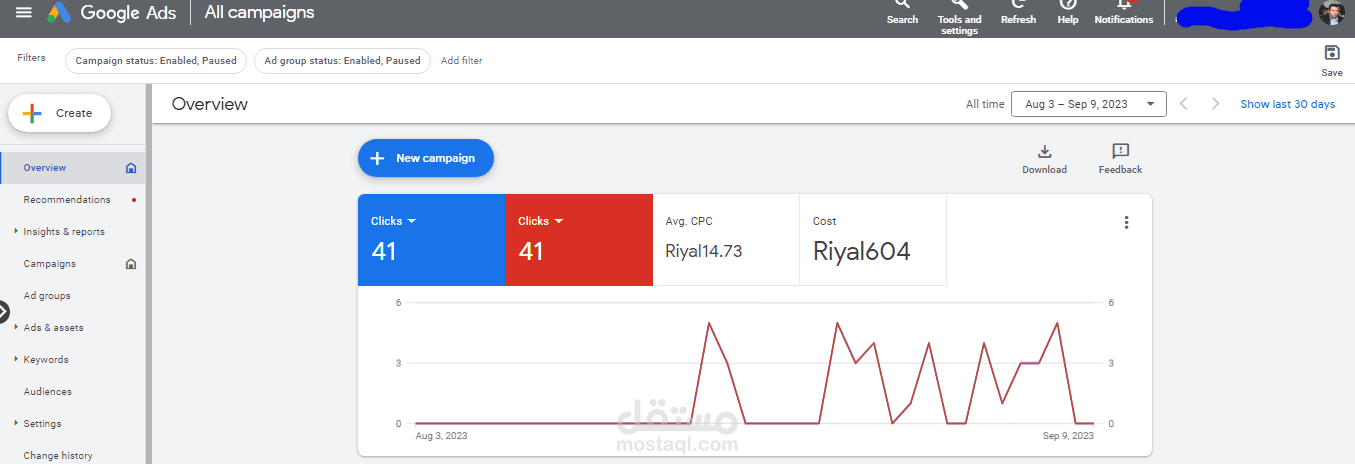Viewport: 1355px width, 464px height.
Task: Click the Refresh icon
Action: pos(1018,6)
